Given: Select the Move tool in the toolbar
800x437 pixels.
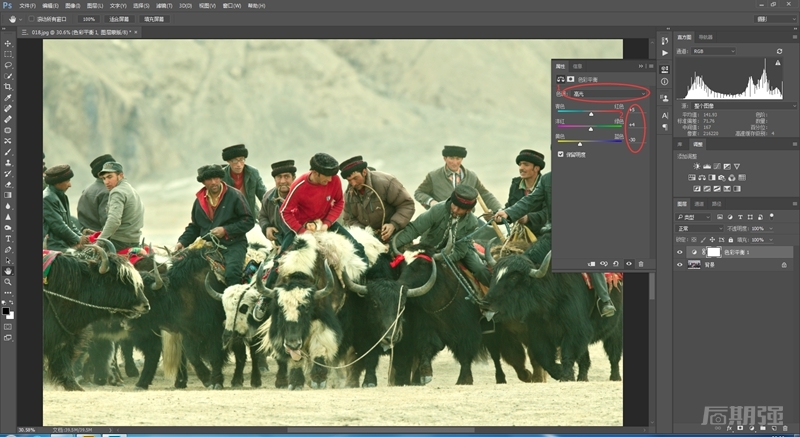Looking at the screenshot, I should [x=8, y=44].
